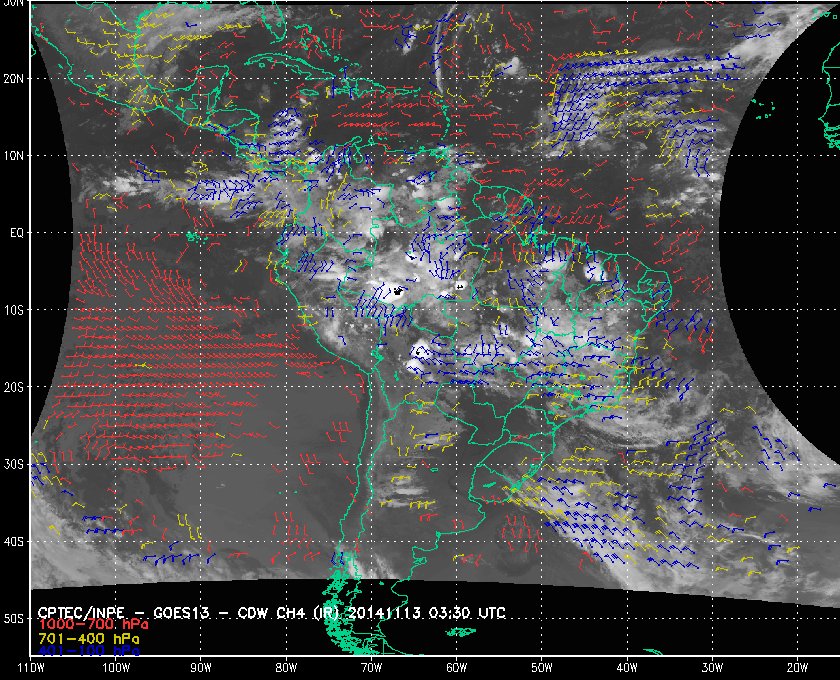
Task: Click the 40W longitude label
Action: click(x=626, y=667)
